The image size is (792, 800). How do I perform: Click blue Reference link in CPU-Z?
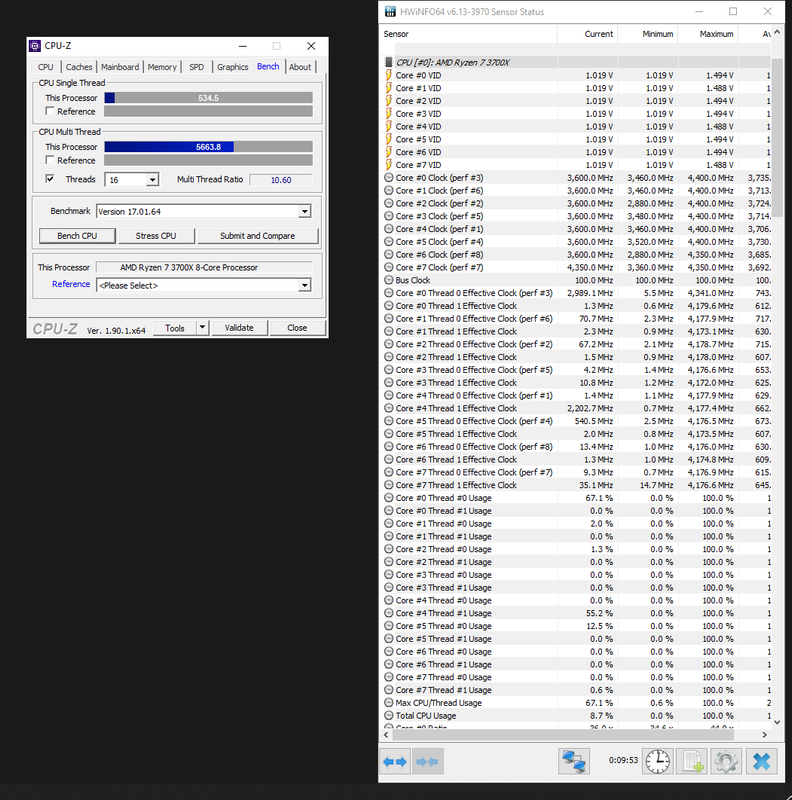(71, 284)
